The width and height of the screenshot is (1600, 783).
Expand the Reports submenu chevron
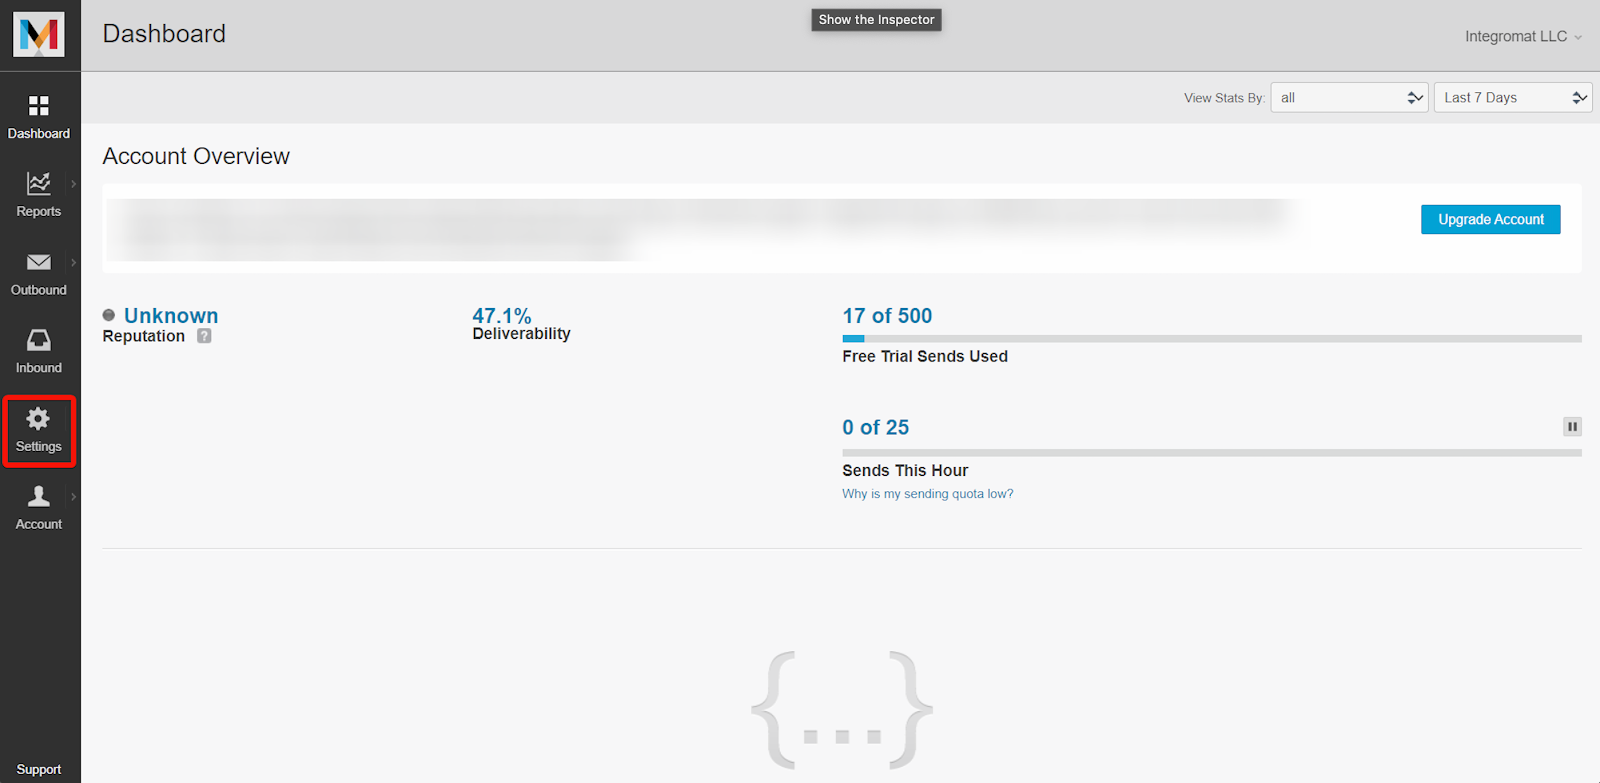point(73,184)
